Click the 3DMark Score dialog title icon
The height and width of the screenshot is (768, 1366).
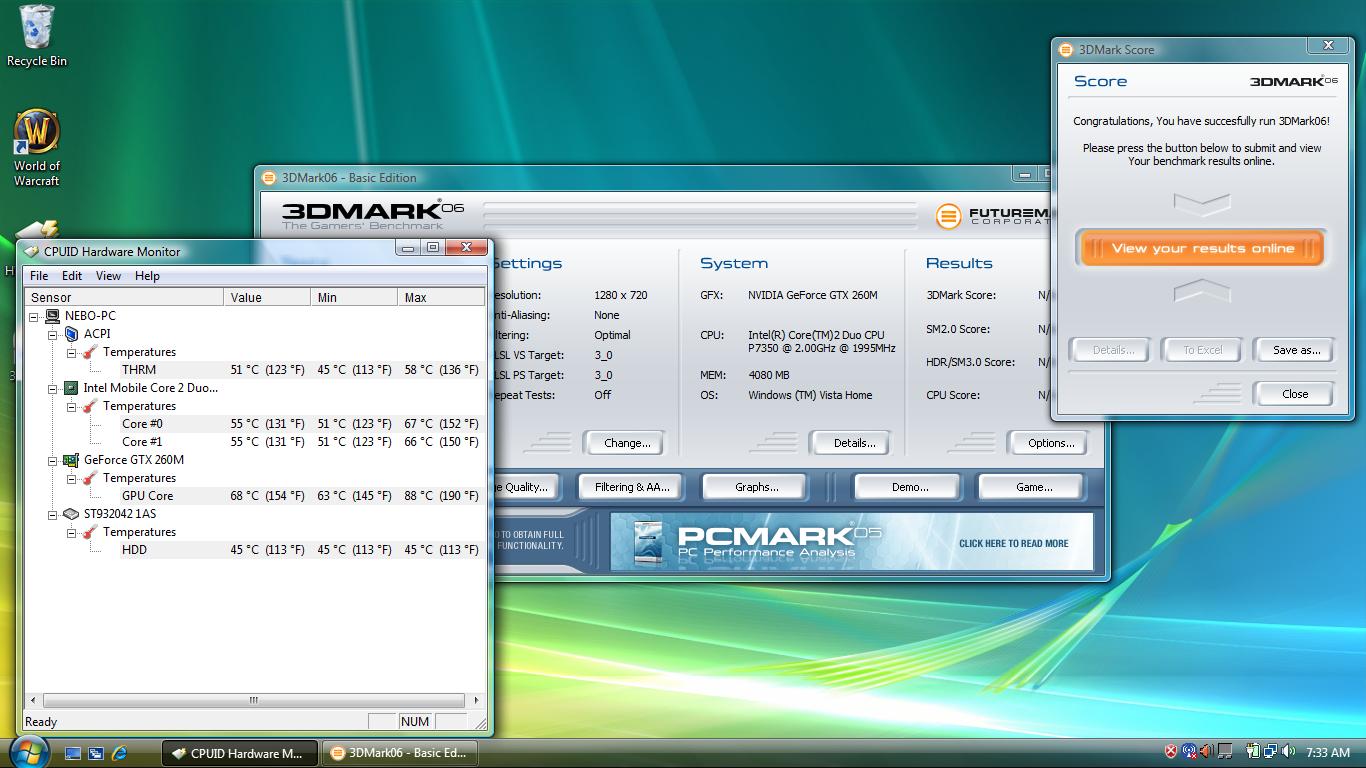click(1067, 50)
